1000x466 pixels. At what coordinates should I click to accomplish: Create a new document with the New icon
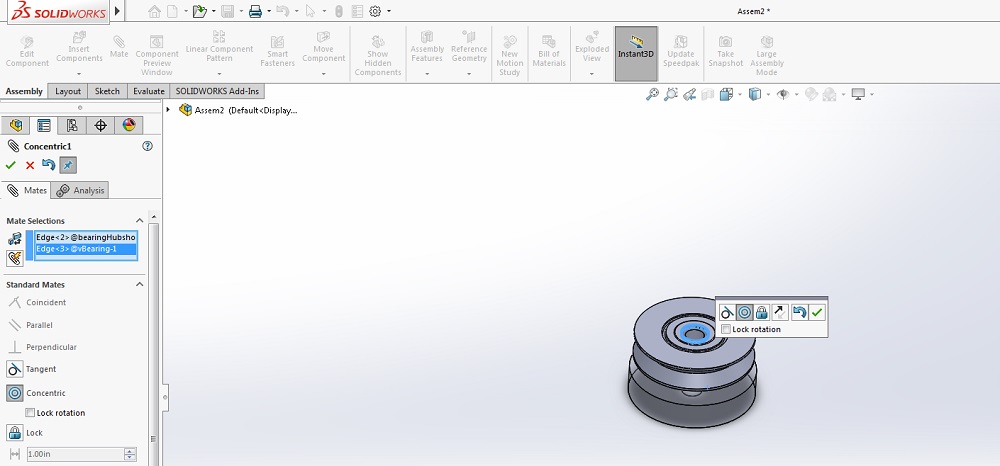click(172, 11)
